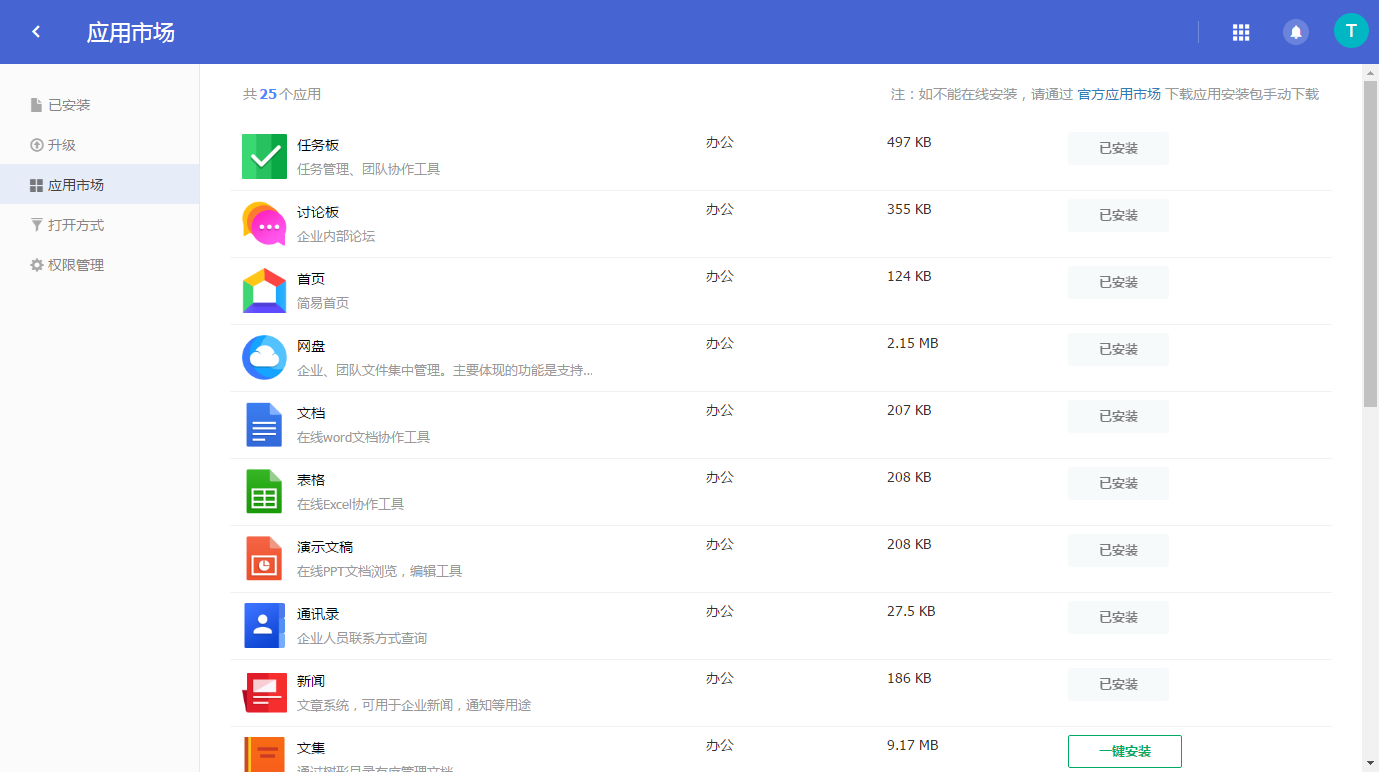
Task: Click the 文集 app name
Action: 311,748
